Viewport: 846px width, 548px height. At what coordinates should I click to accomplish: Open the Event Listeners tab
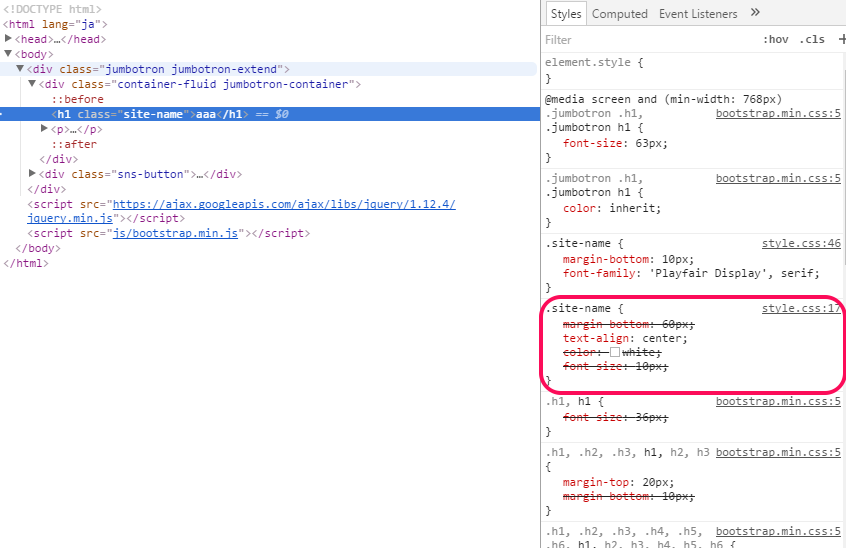[698, 14]
